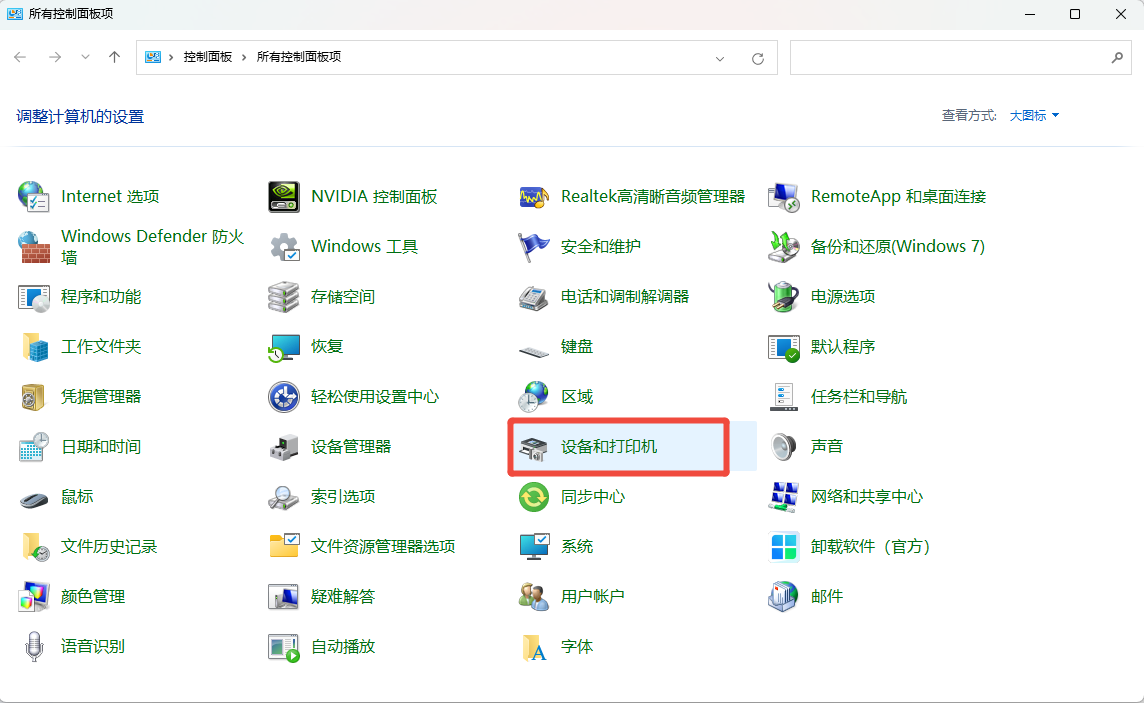
Task: Open the 默认程序 icon
Action: point(784,347)
